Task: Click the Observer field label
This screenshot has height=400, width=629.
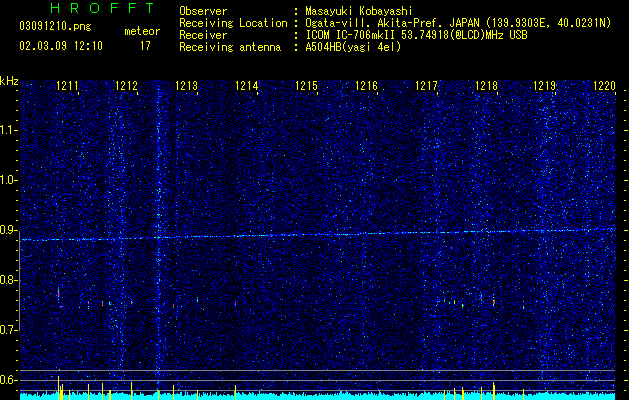Action: click(203, 11)
